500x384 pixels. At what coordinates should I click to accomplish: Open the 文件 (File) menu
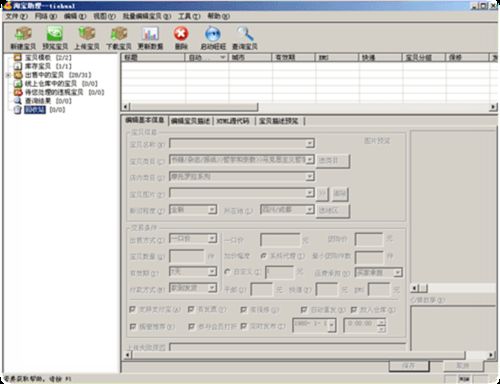coord(16,16)
